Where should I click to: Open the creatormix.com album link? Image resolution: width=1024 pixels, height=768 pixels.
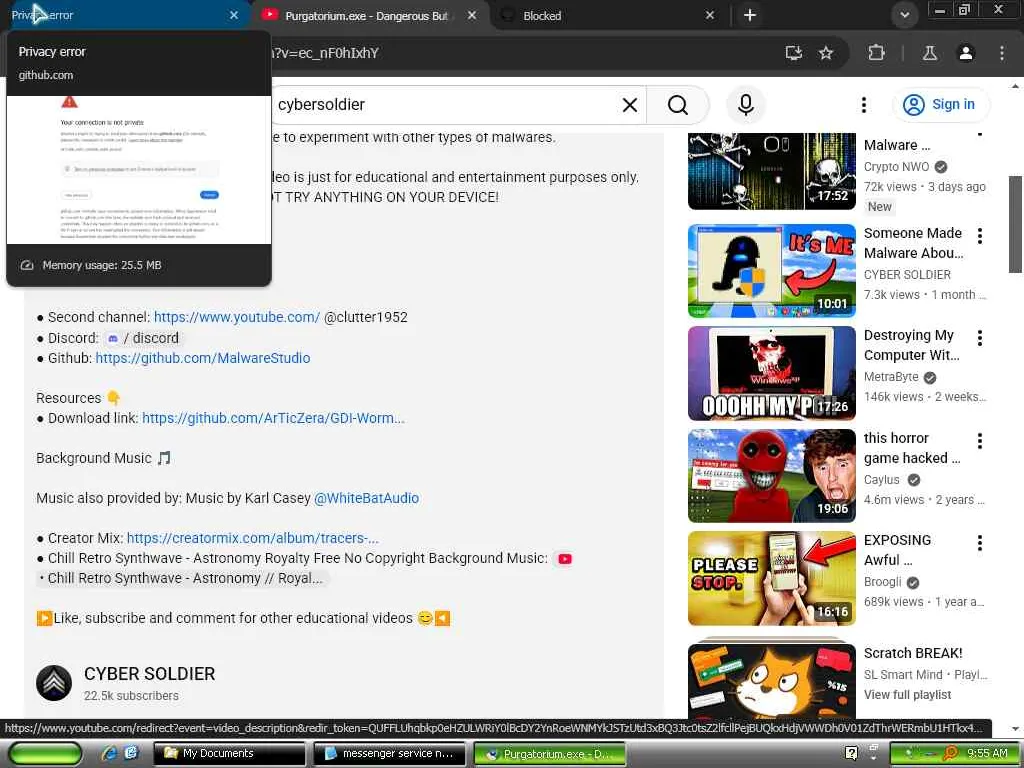pyautogui.click(x=253, y=538)
